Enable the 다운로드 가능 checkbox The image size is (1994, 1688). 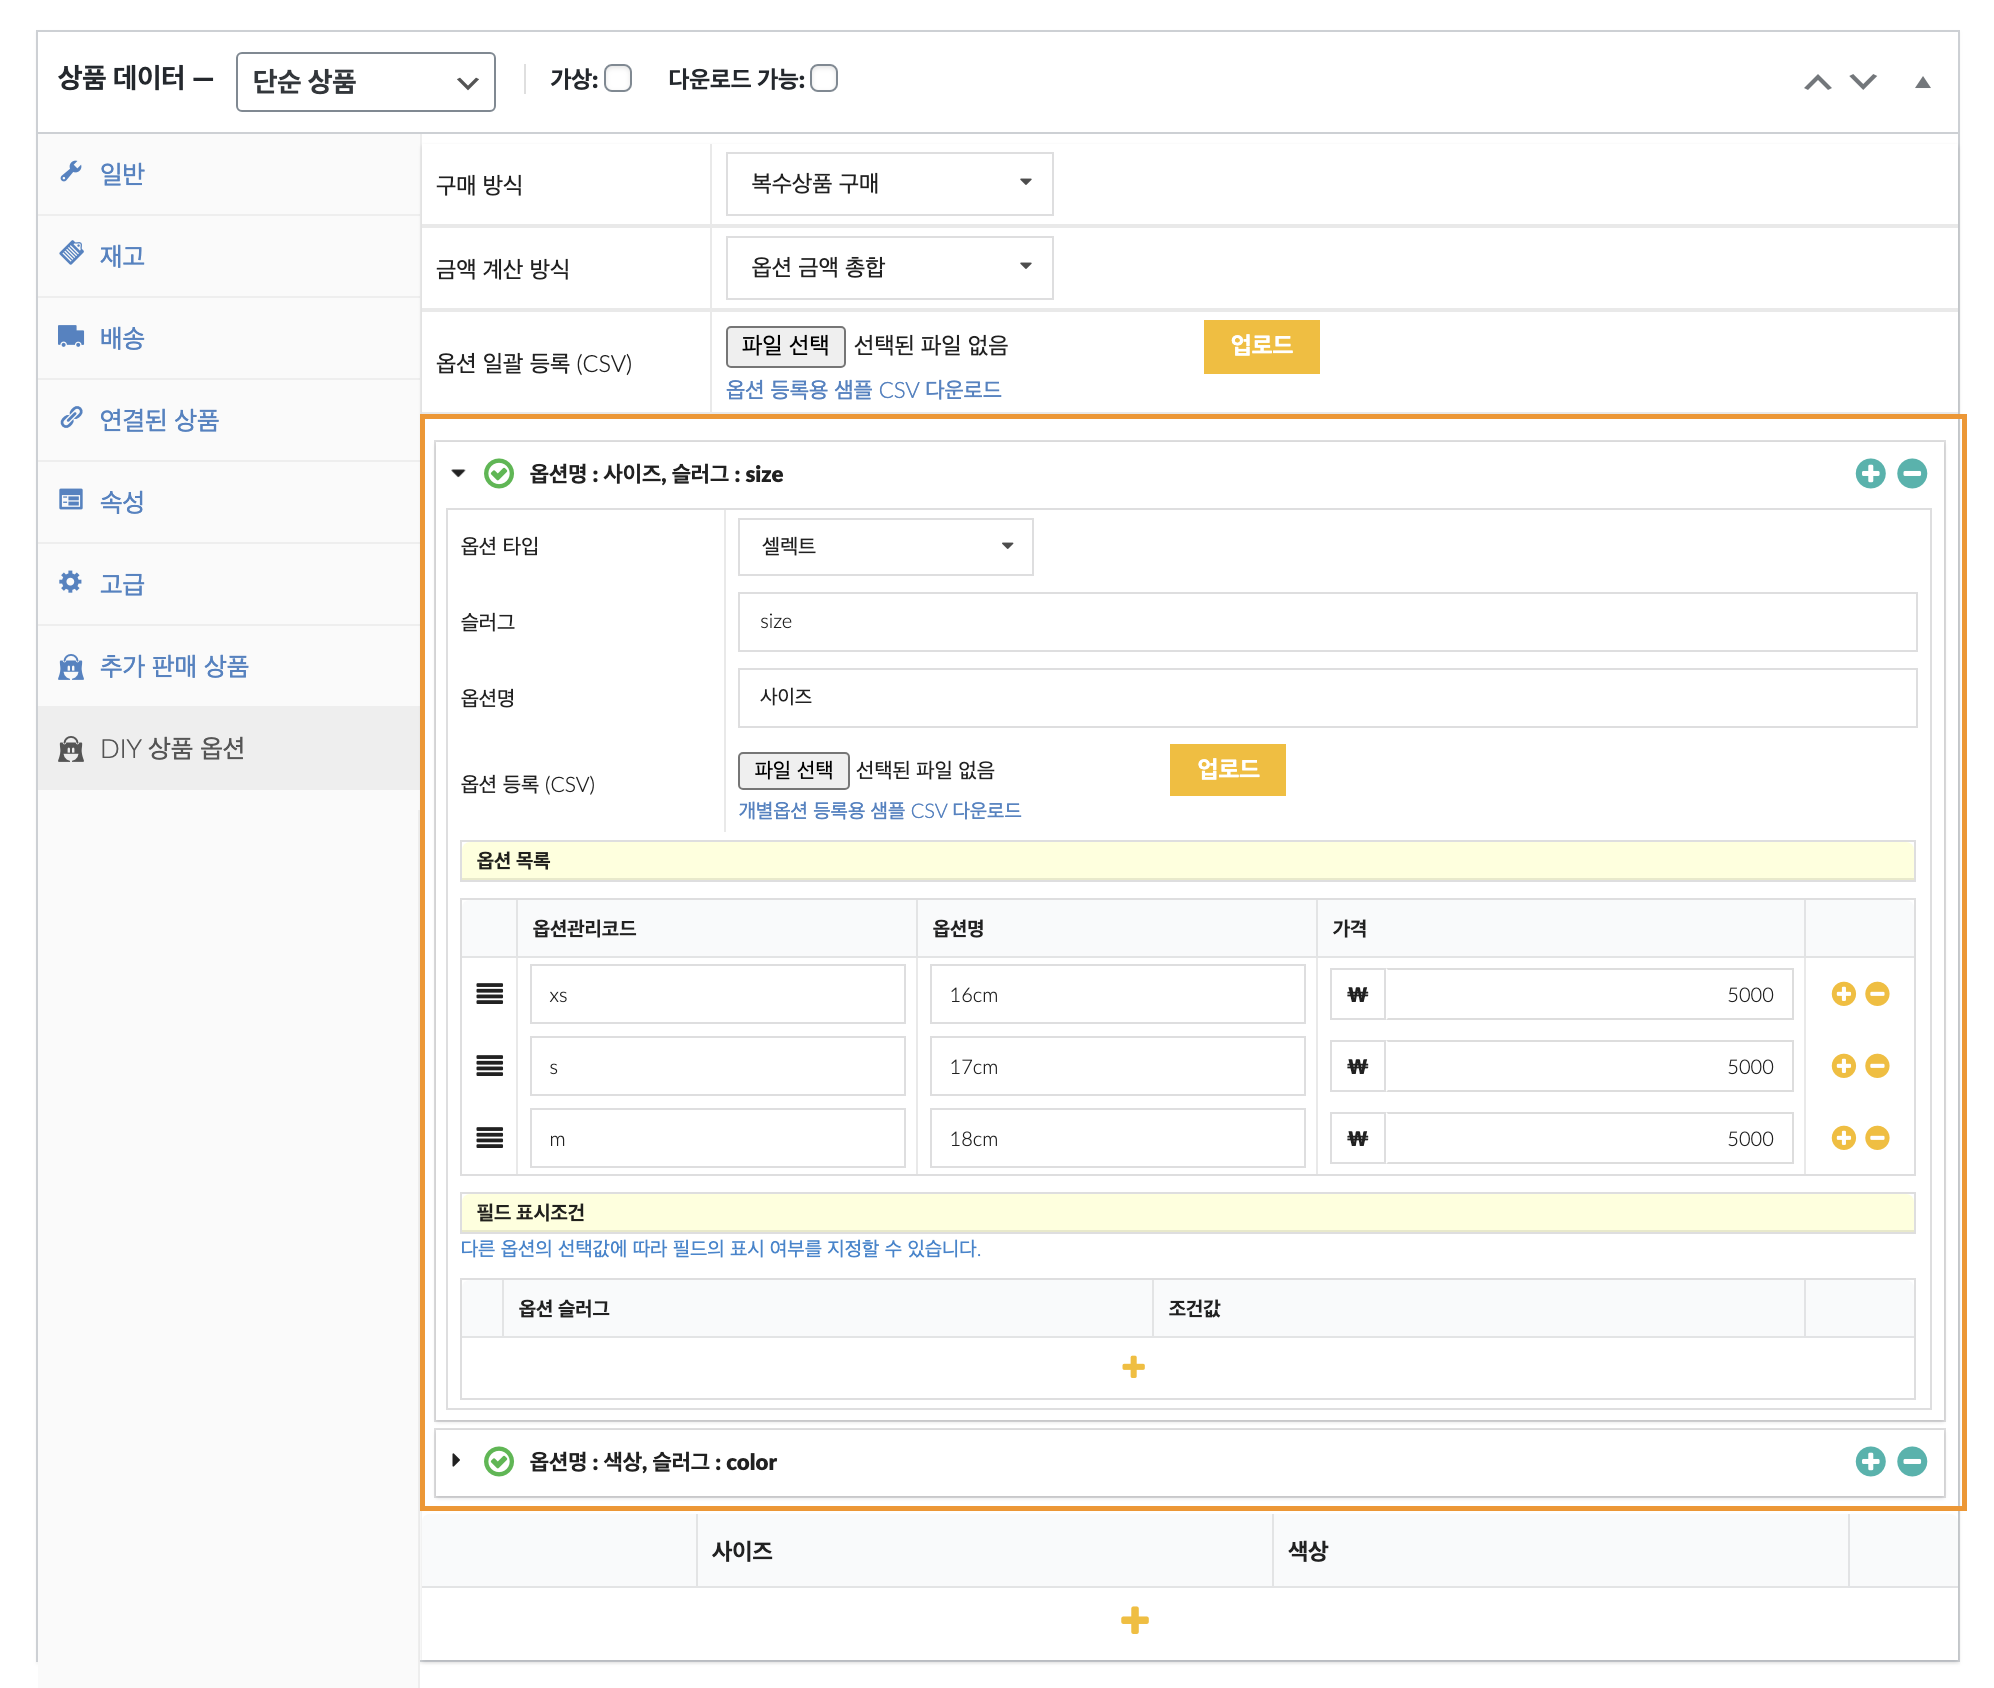click(824, 78)
